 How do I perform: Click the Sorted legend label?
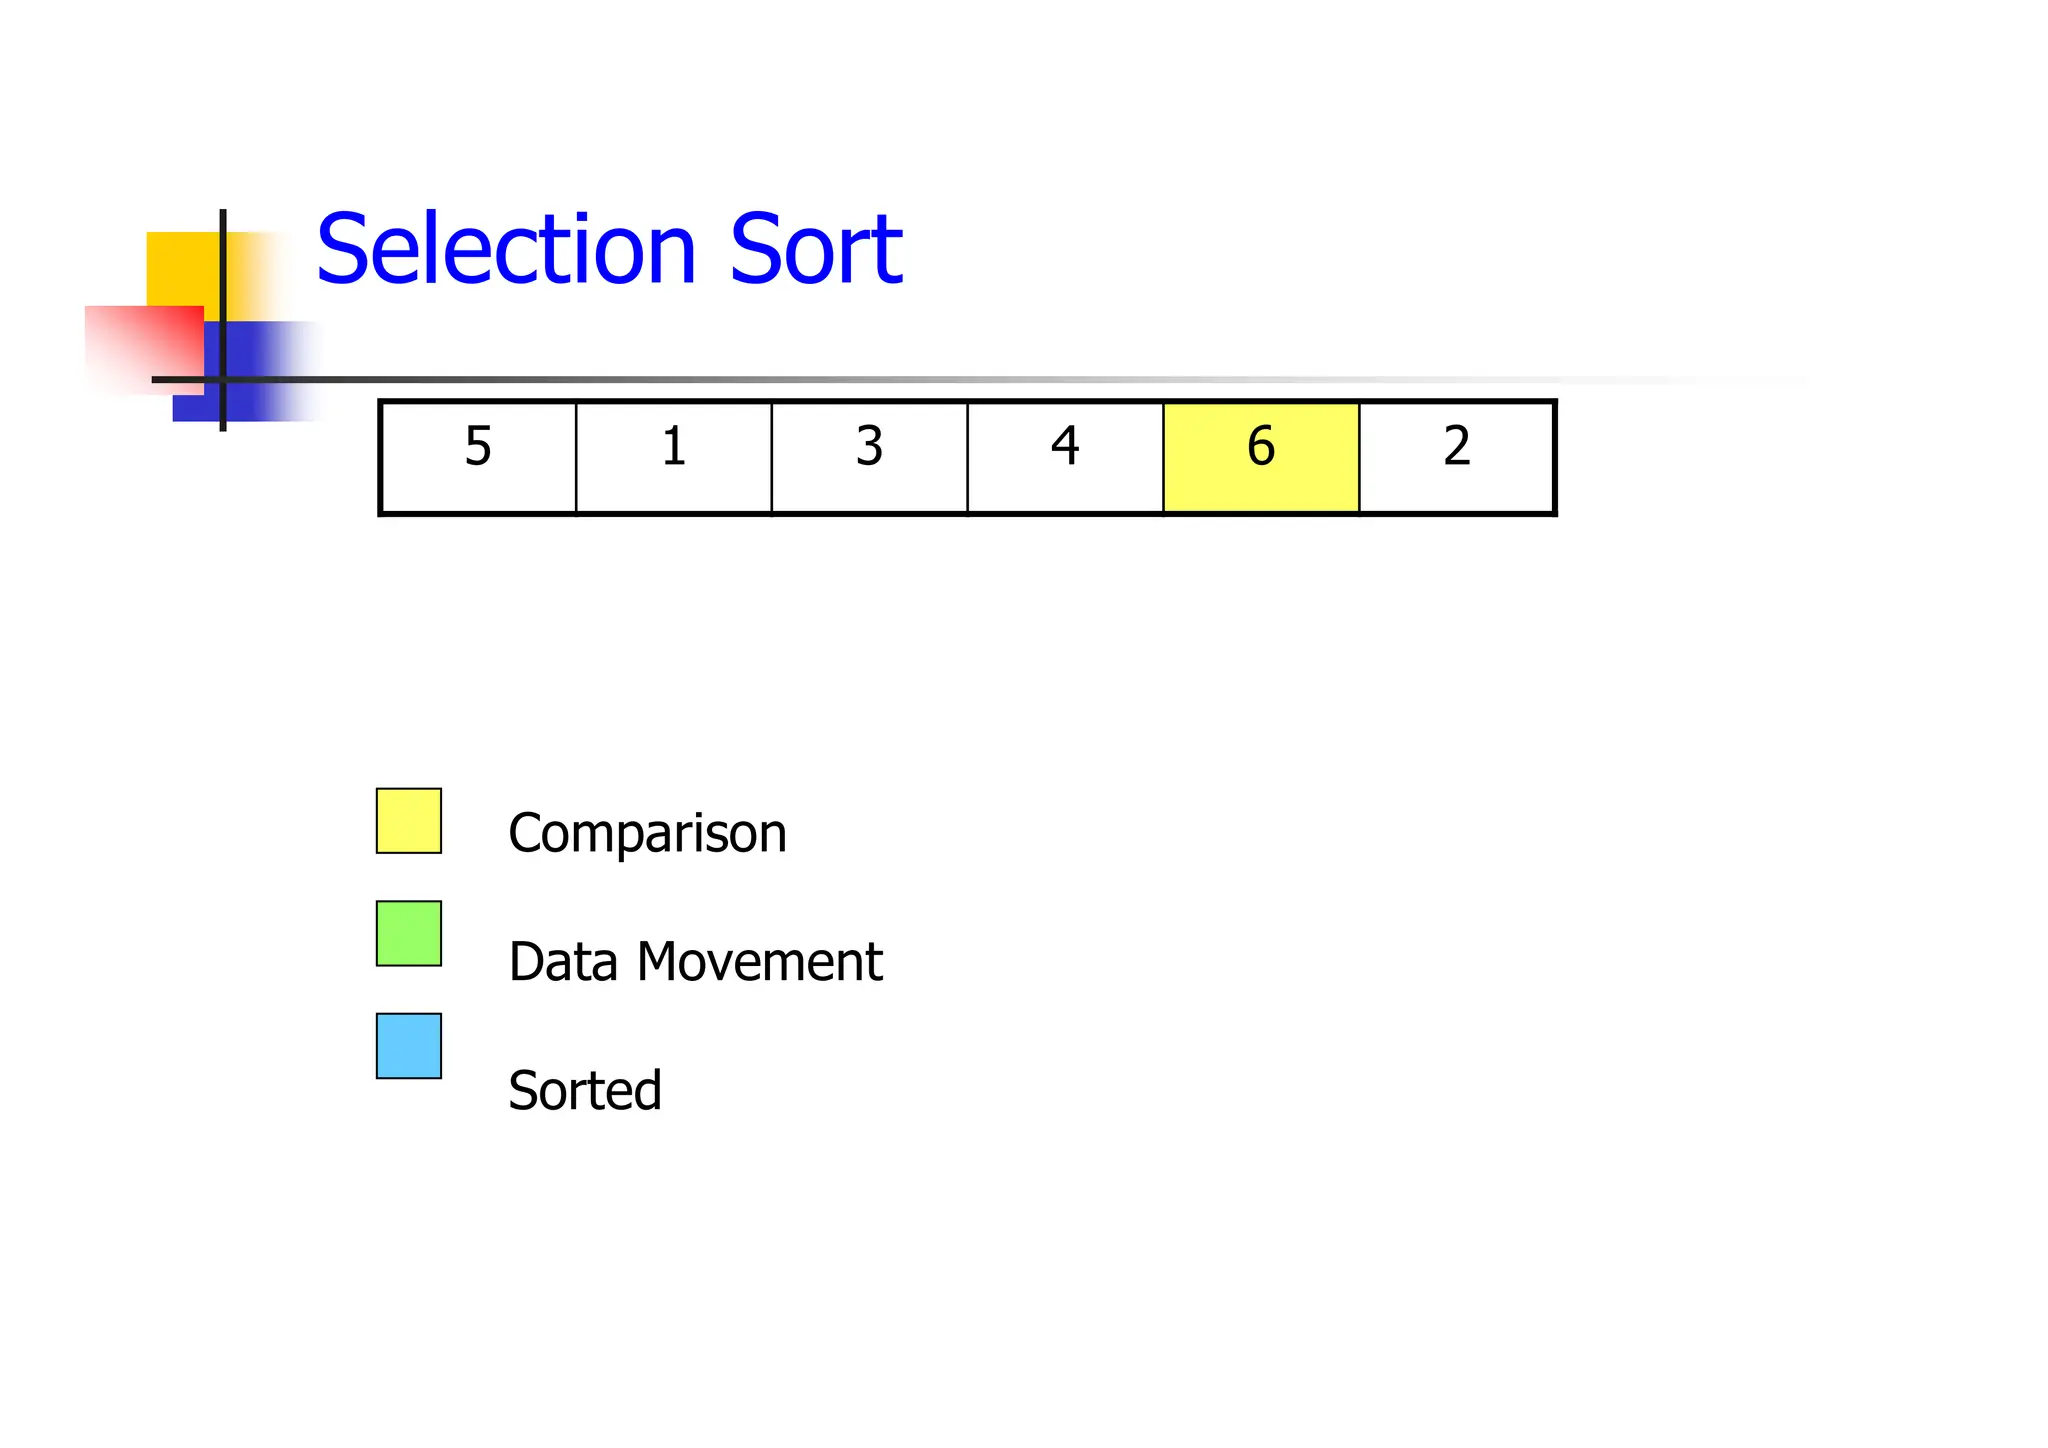point(585,1090)
